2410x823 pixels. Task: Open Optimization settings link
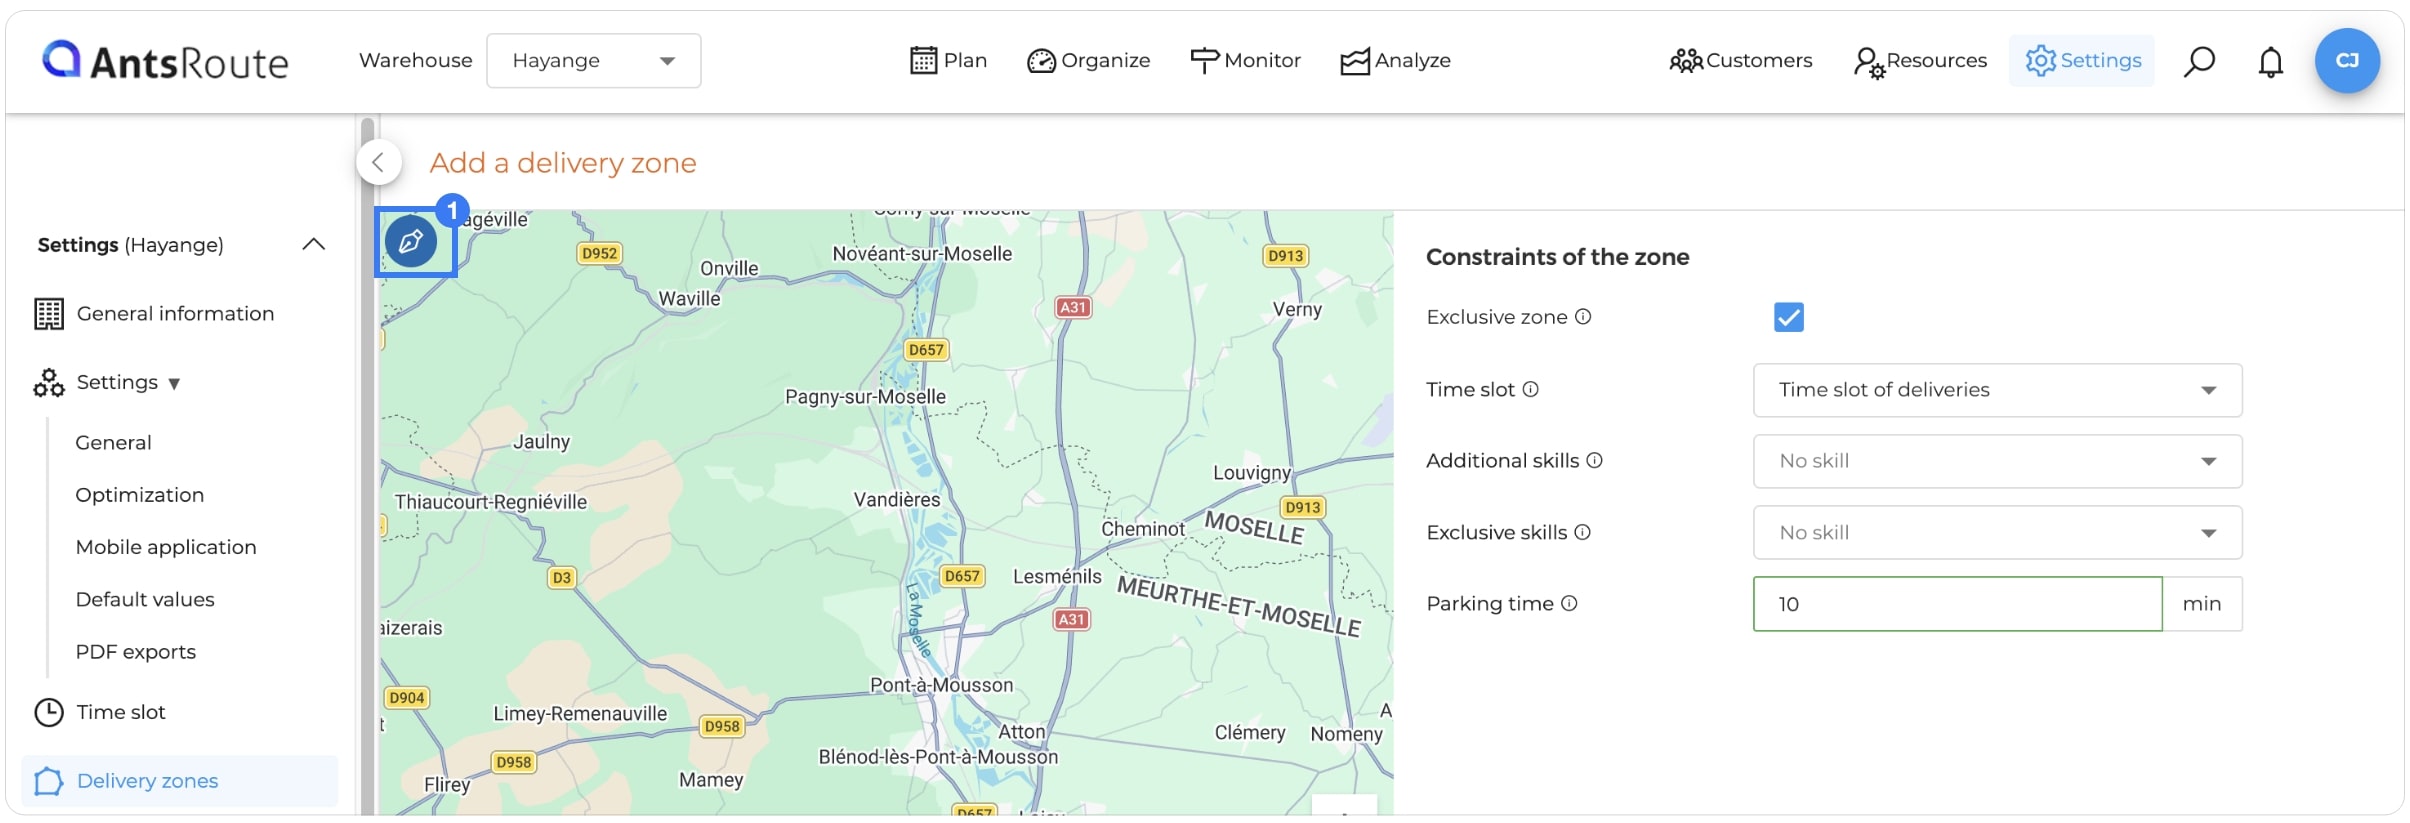(140, 495)
